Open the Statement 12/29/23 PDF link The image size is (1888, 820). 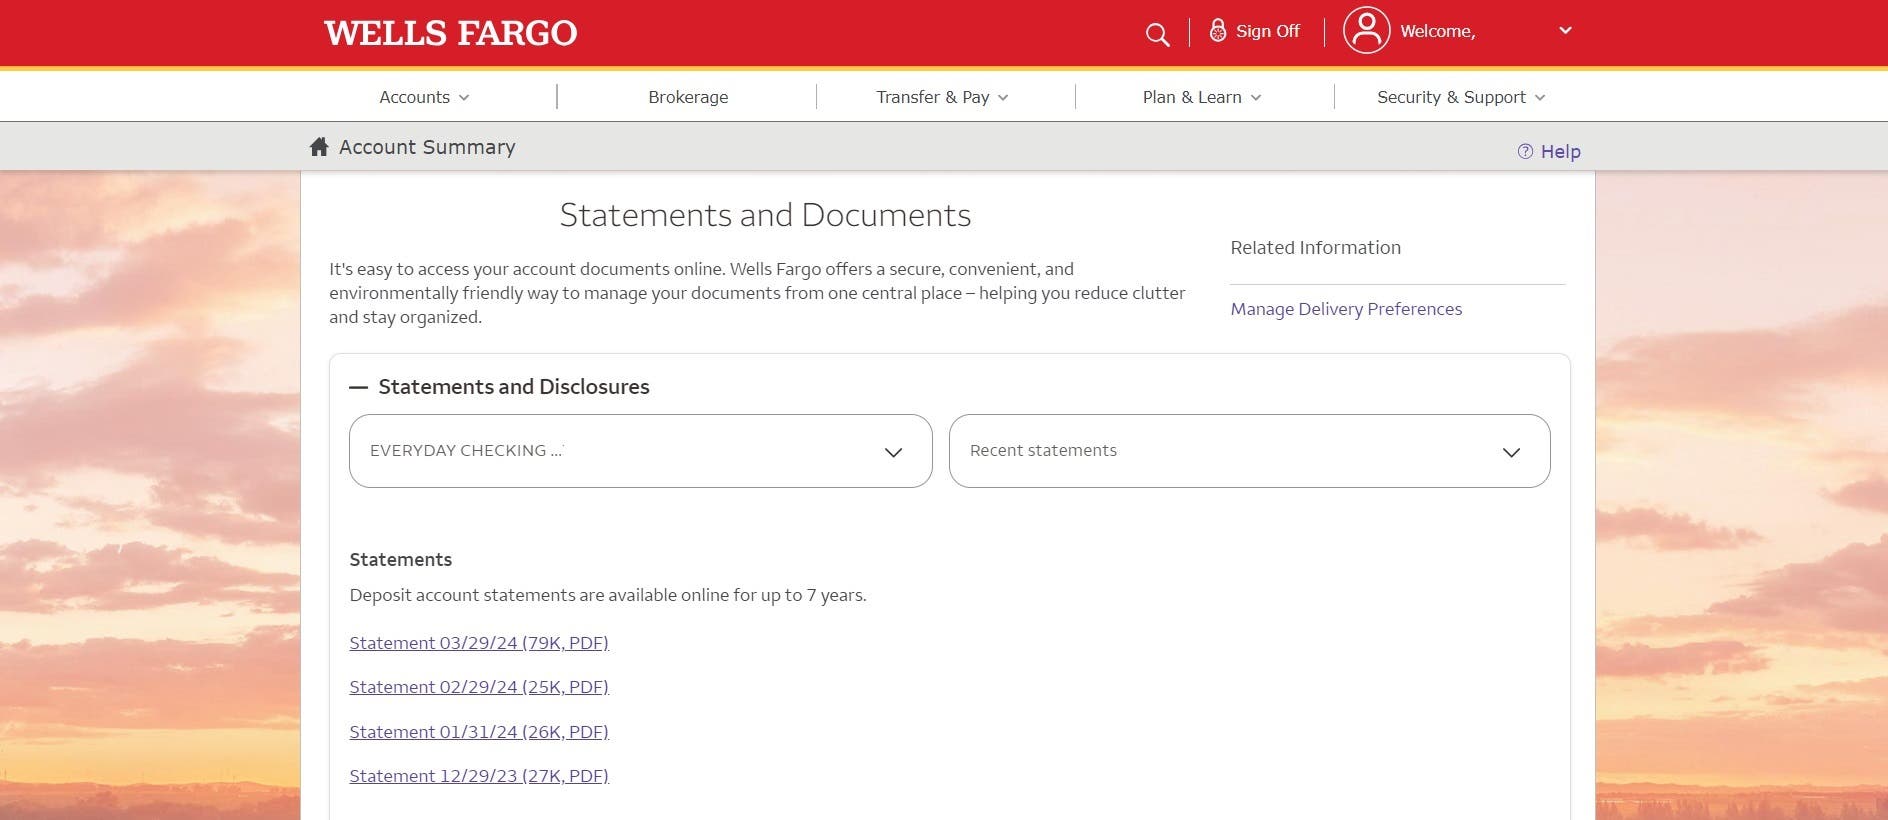pos(479,776)
